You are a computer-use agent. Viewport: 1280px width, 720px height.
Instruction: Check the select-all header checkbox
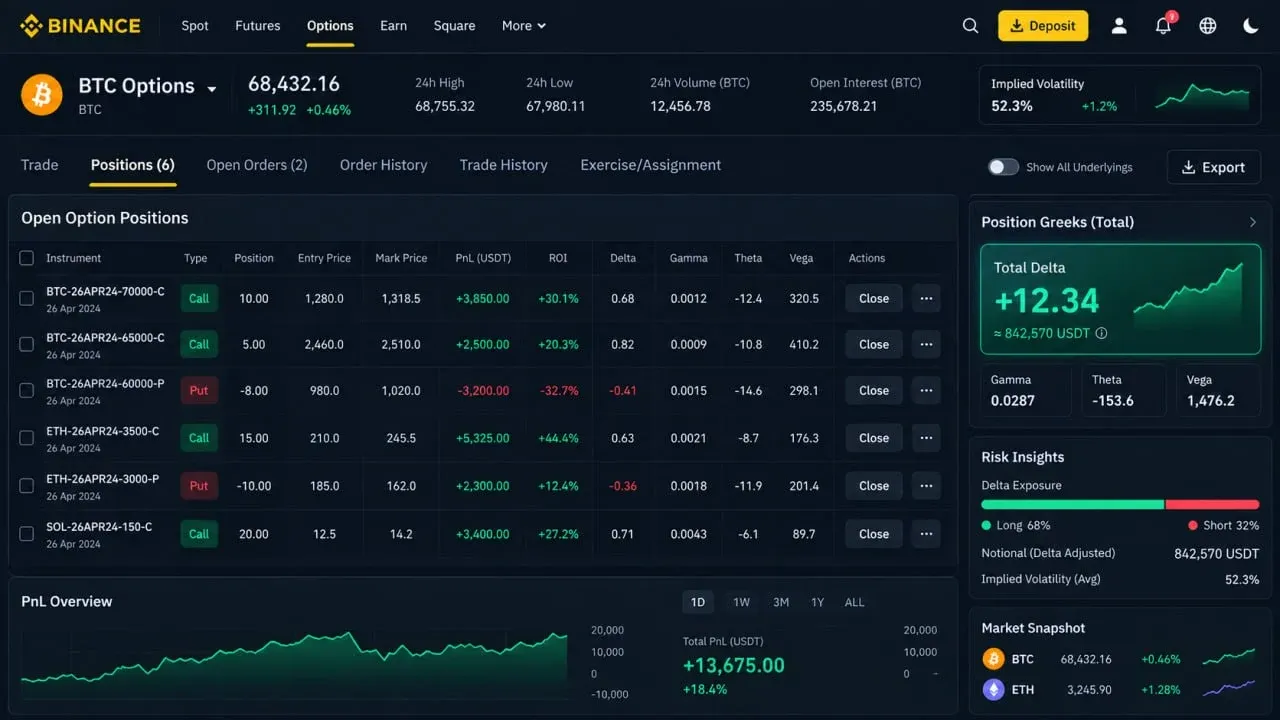tap(27, 258)
